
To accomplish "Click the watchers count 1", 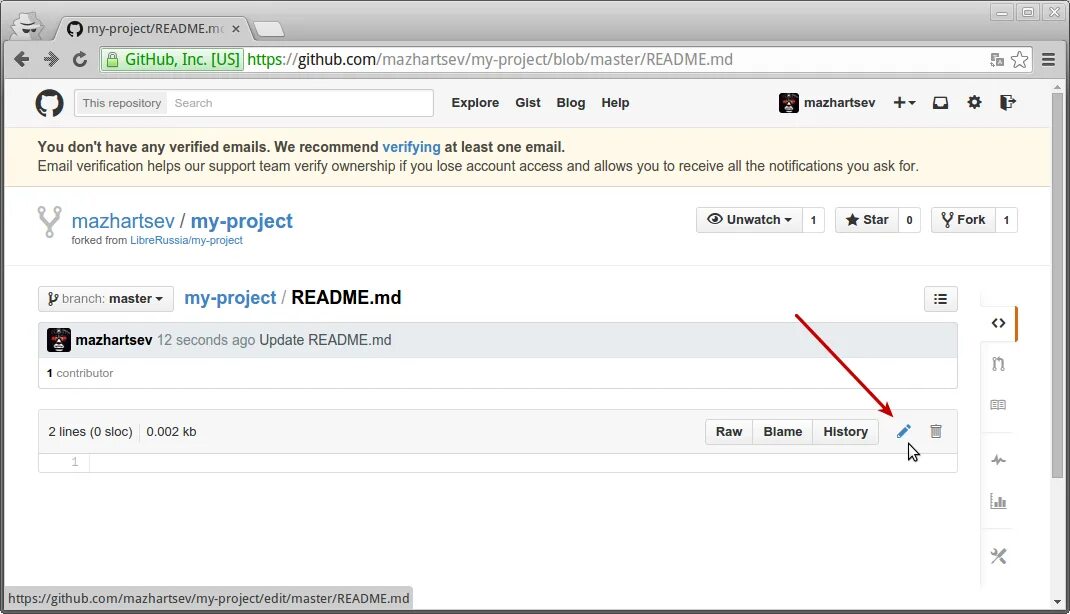I will tap(813, 220).
